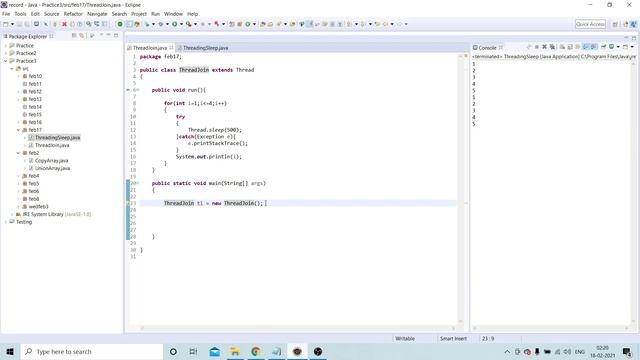
Task: Collapse the feb2 package node
Action: 18,153
